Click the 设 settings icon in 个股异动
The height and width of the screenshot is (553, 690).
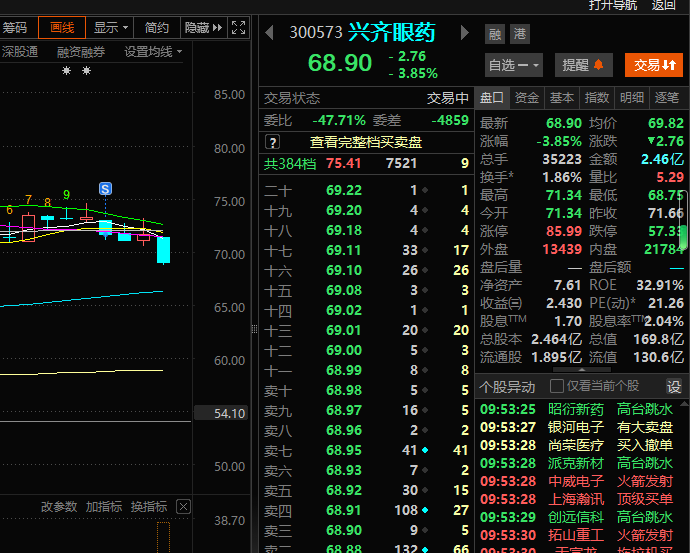tap(674, 386)
